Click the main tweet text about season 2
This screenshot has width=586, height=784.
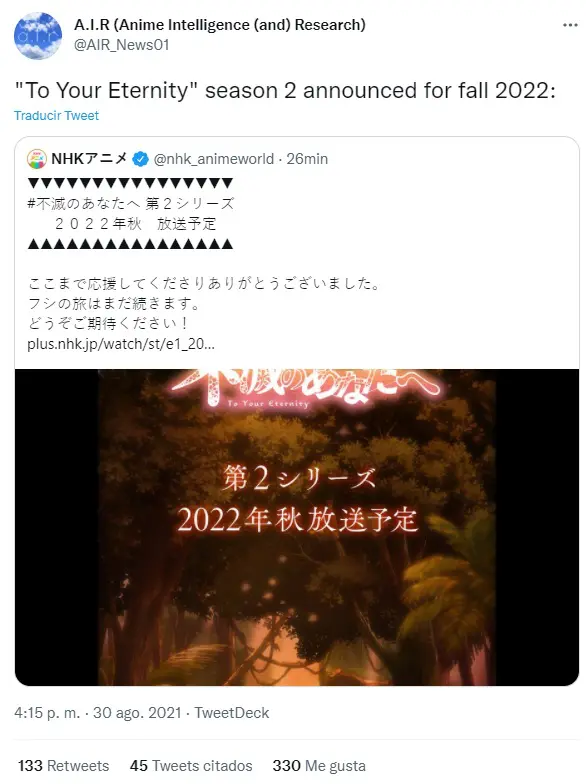[285, 90]
